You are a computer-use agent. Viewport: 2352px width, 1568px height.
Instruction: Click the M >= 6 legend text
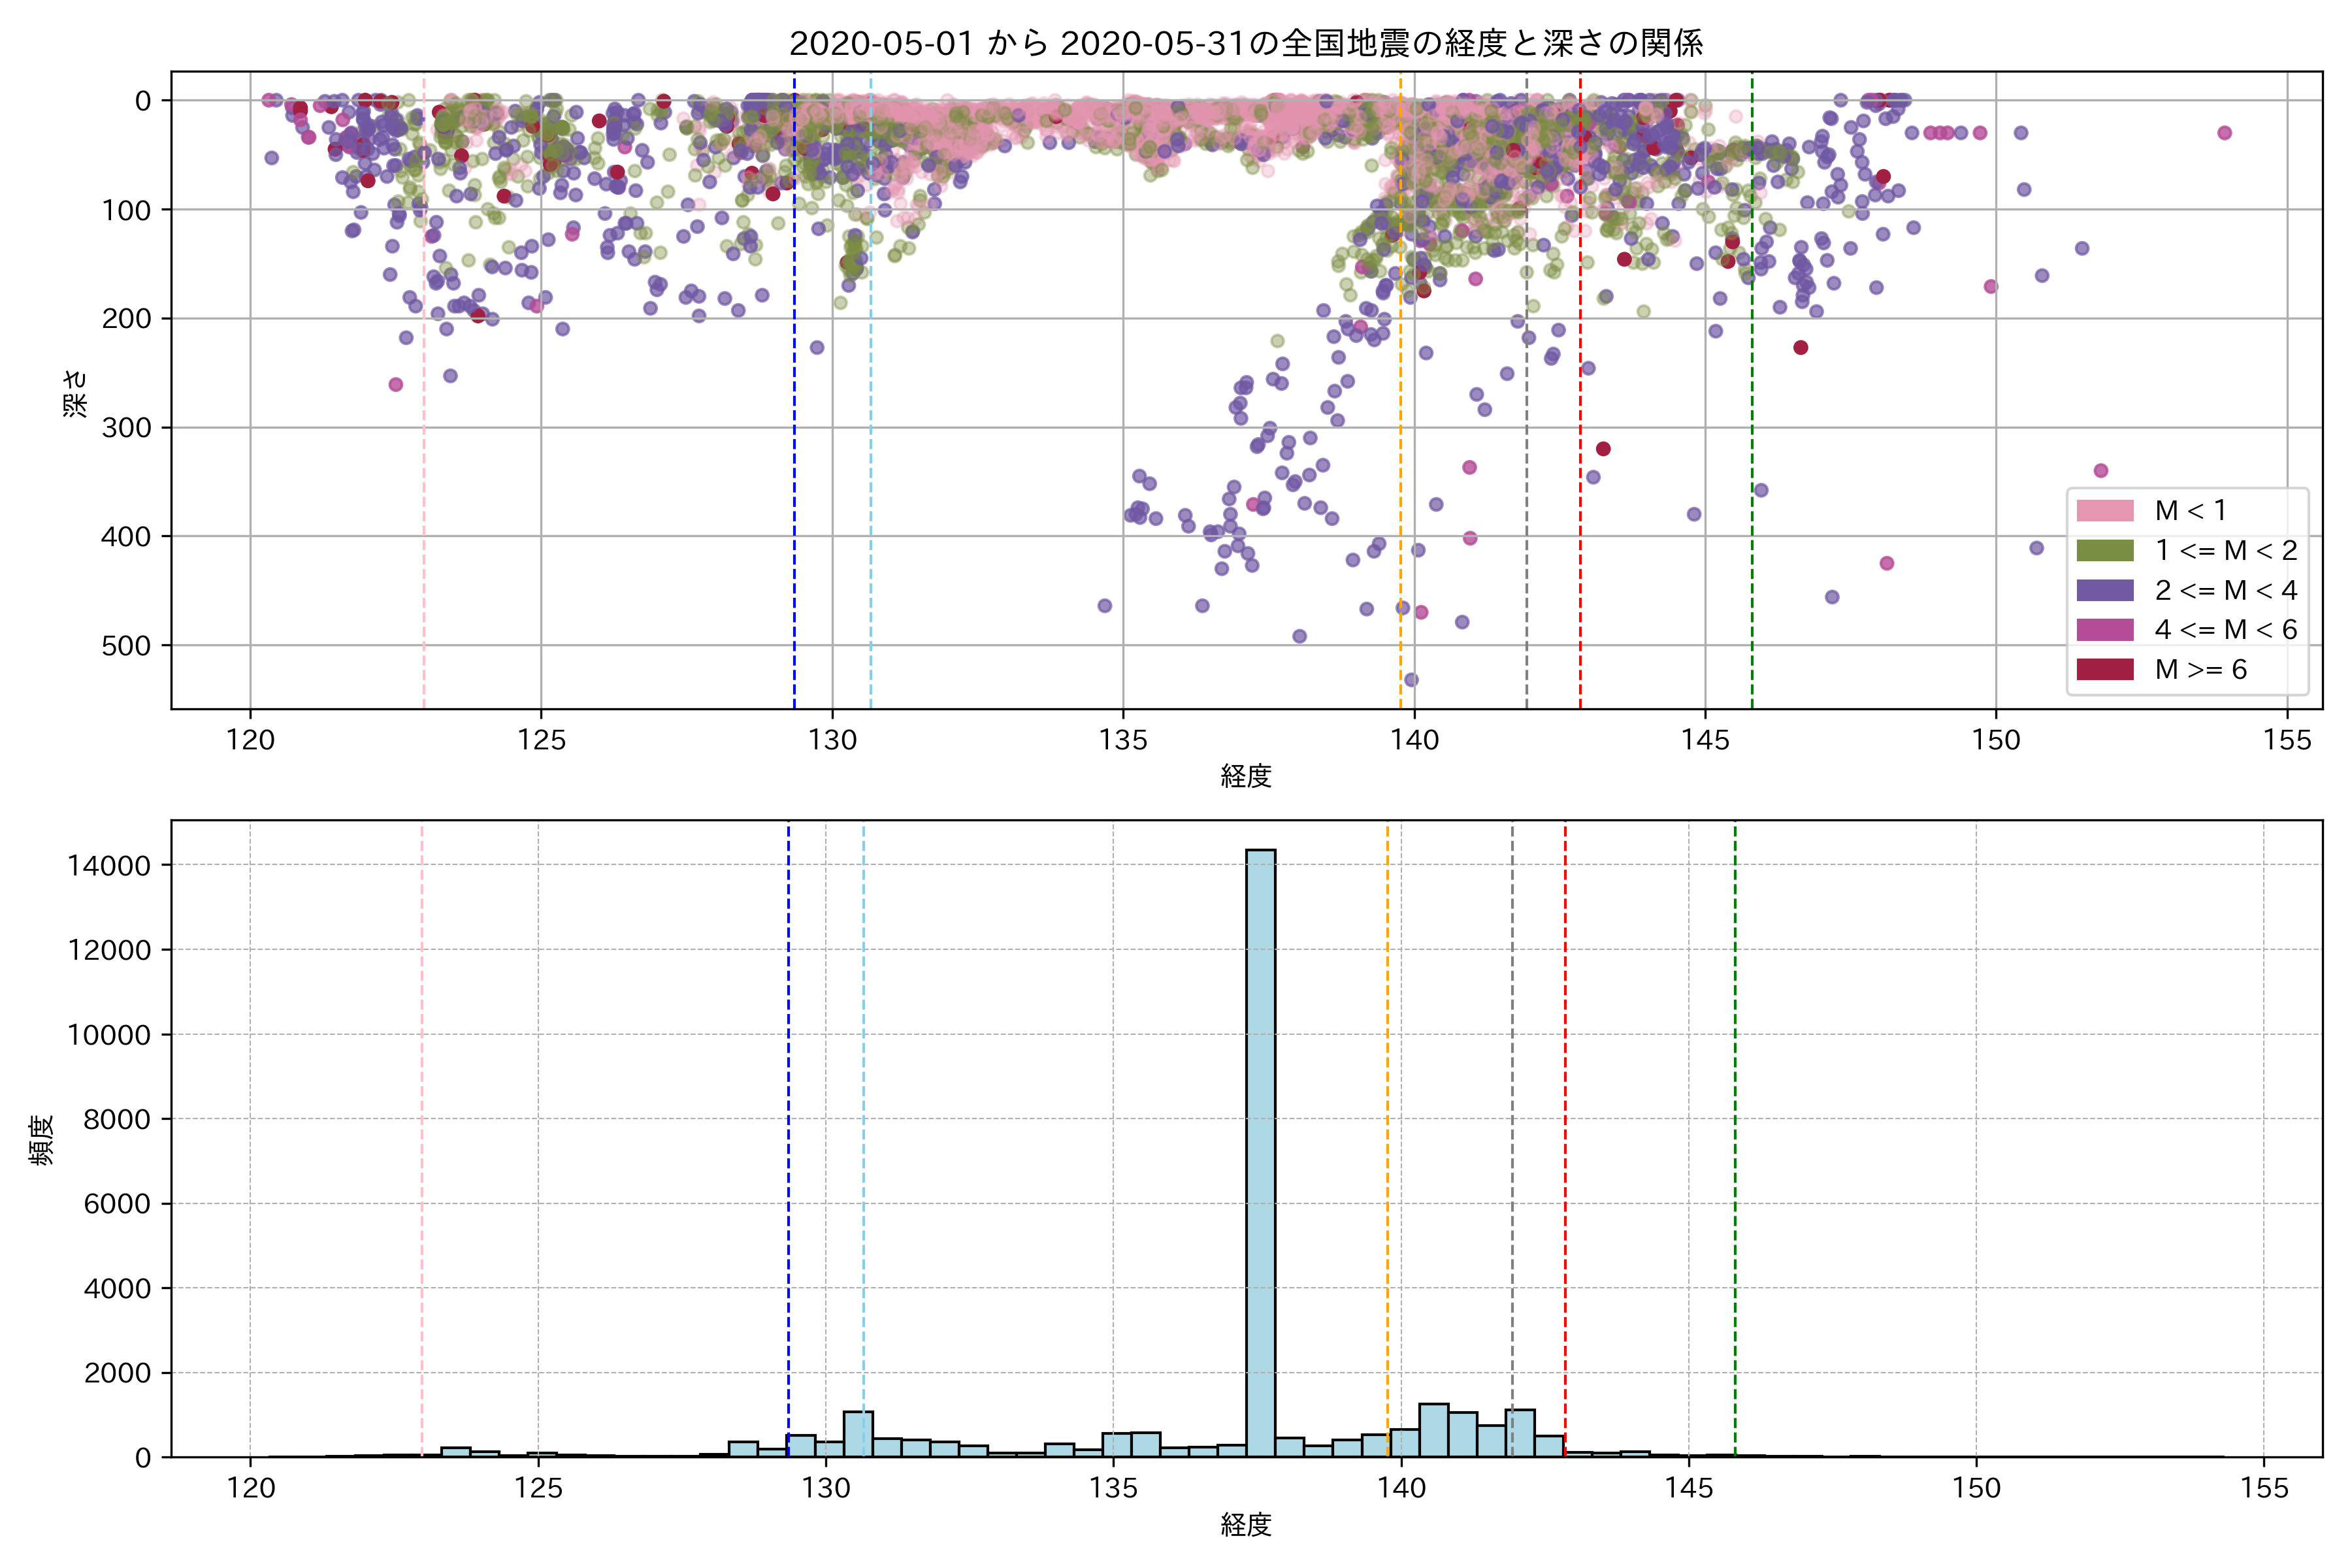coord(2200,670)
